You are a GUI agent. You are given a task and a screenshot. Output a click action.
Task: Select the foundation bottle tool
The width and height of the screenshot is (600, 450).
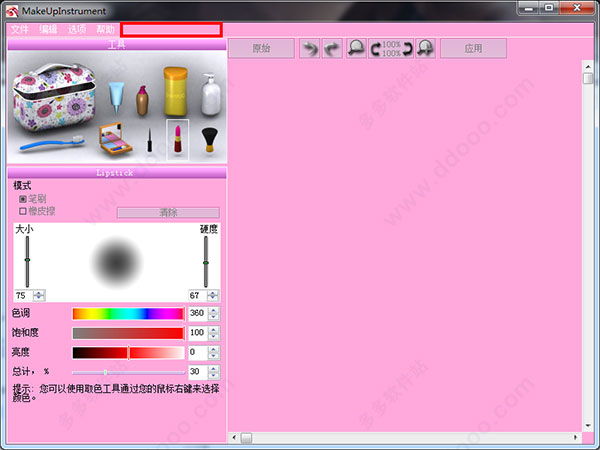click(x=142, y=100)
